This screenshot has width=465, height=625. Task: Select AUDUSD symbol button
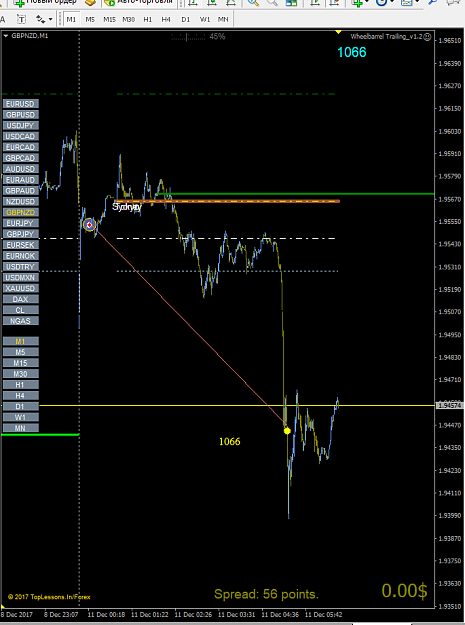tap(21, 169)
